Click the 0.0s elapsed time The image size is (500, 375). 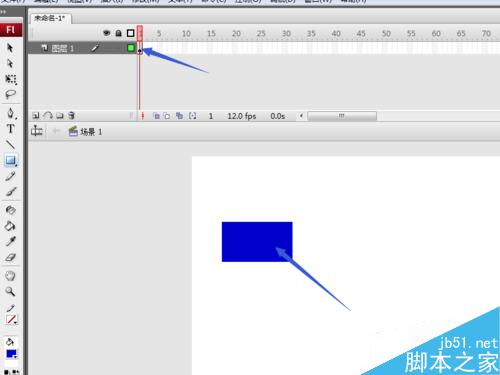[277, 116]
